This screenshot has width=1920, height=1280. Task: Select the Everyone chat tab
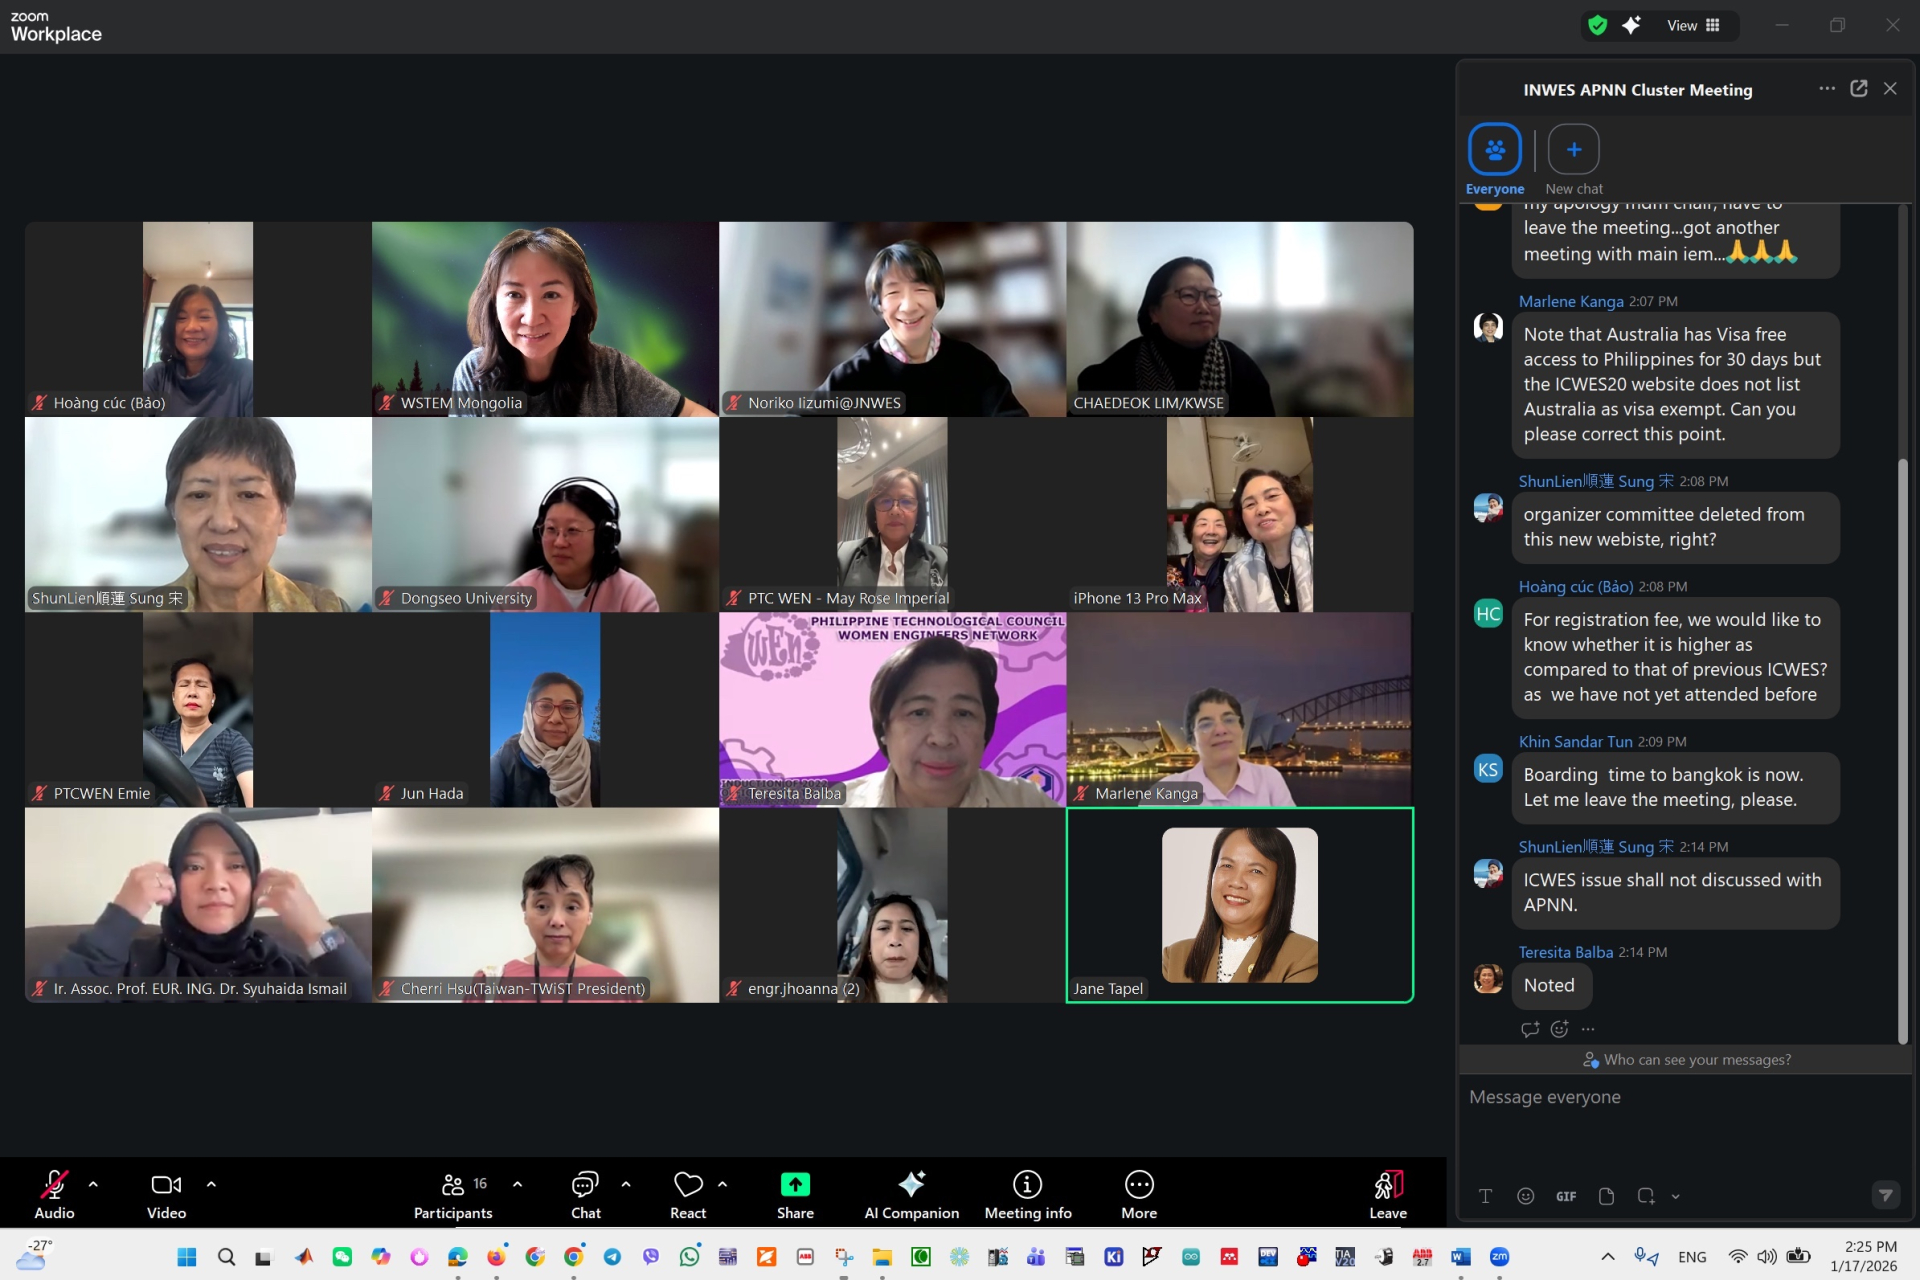tap(1494, 150)
